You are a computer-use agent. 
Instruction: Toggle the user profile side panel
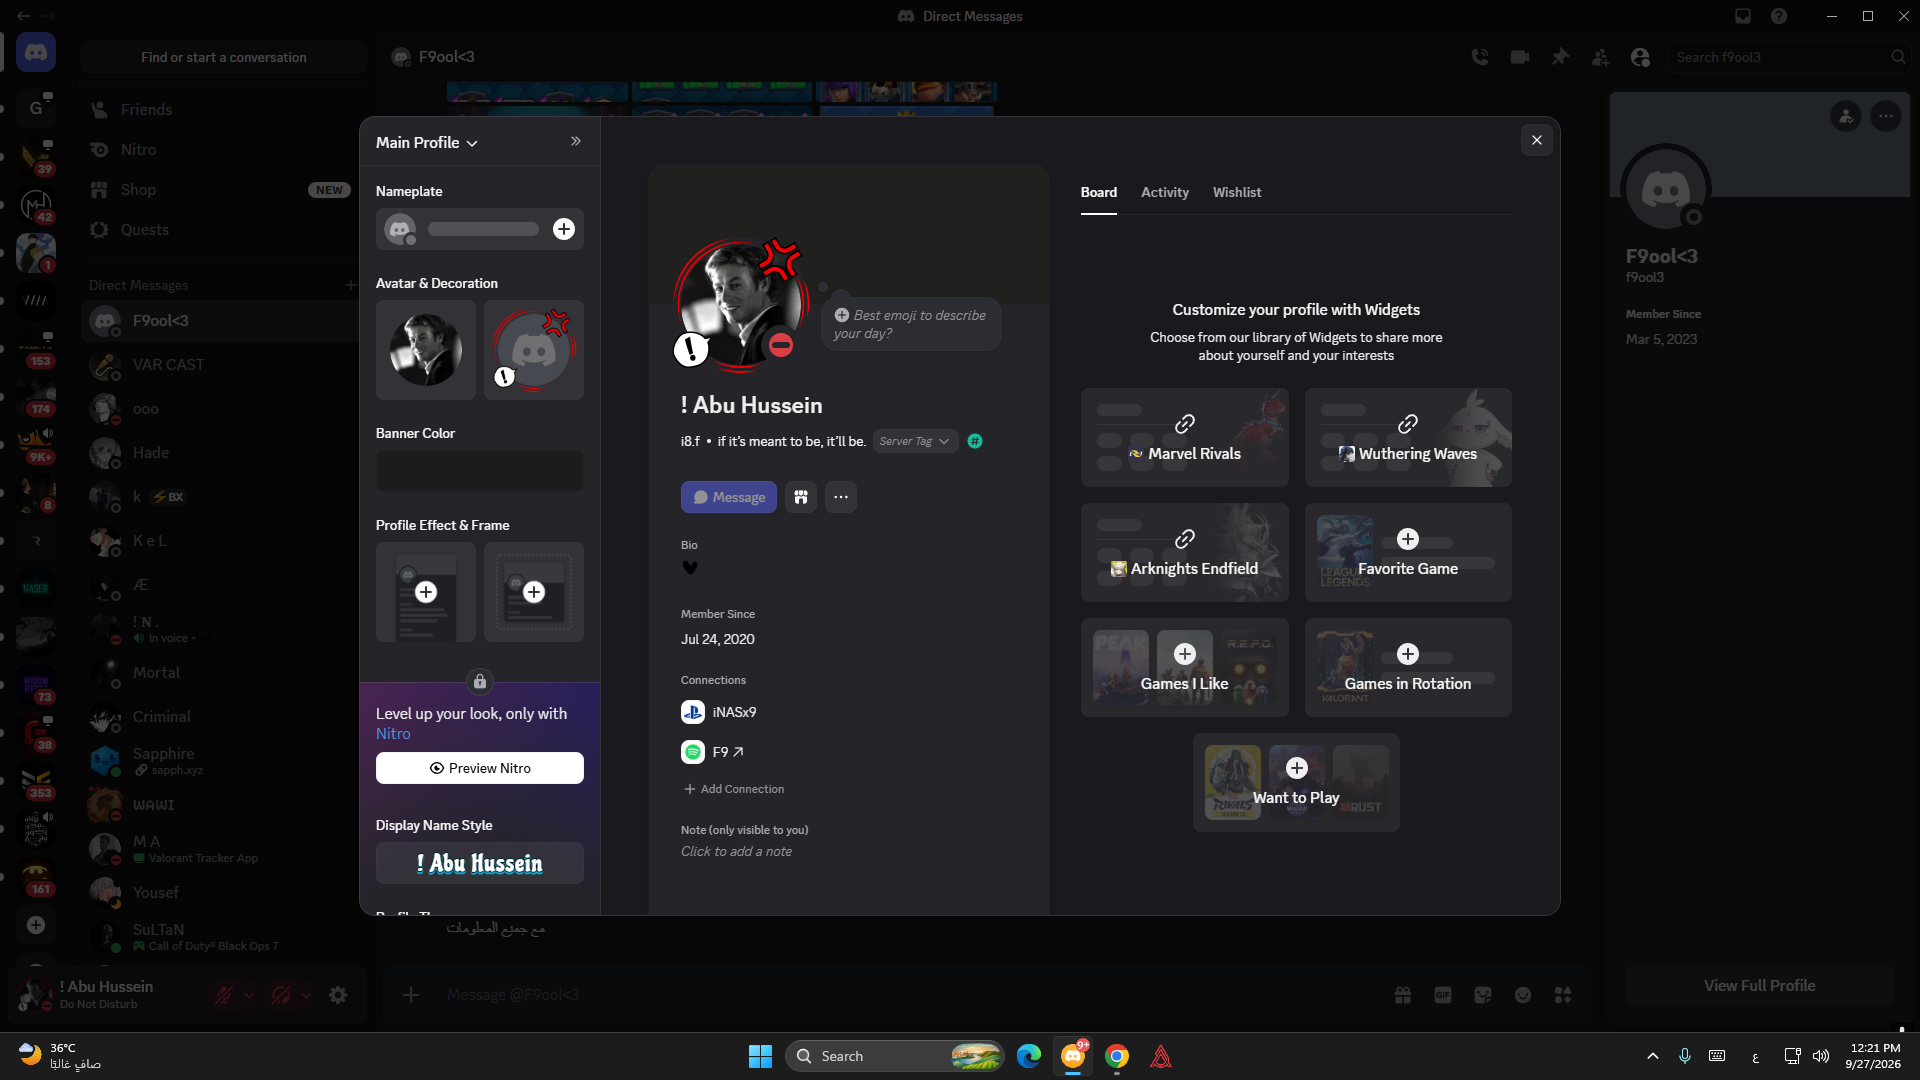tap(1640, 57)
